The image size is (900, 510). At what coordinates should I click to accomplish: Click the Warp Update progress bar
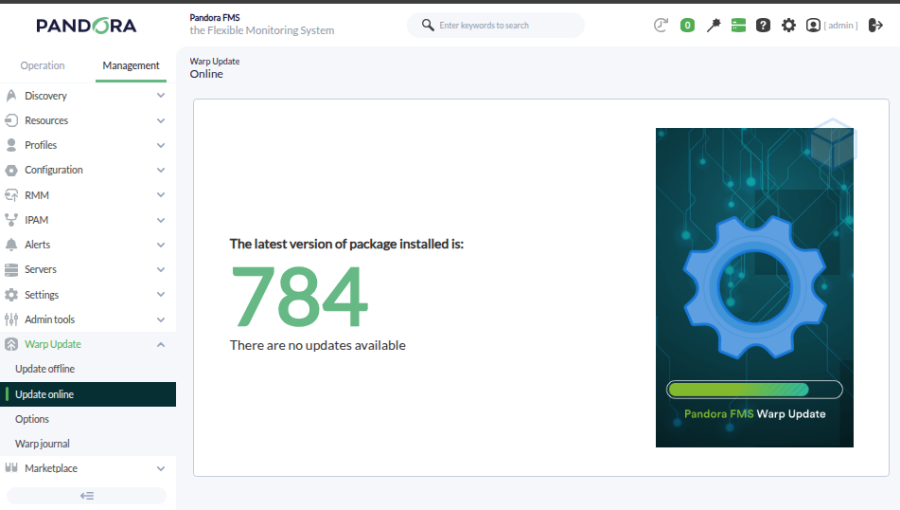coord(754,390)
